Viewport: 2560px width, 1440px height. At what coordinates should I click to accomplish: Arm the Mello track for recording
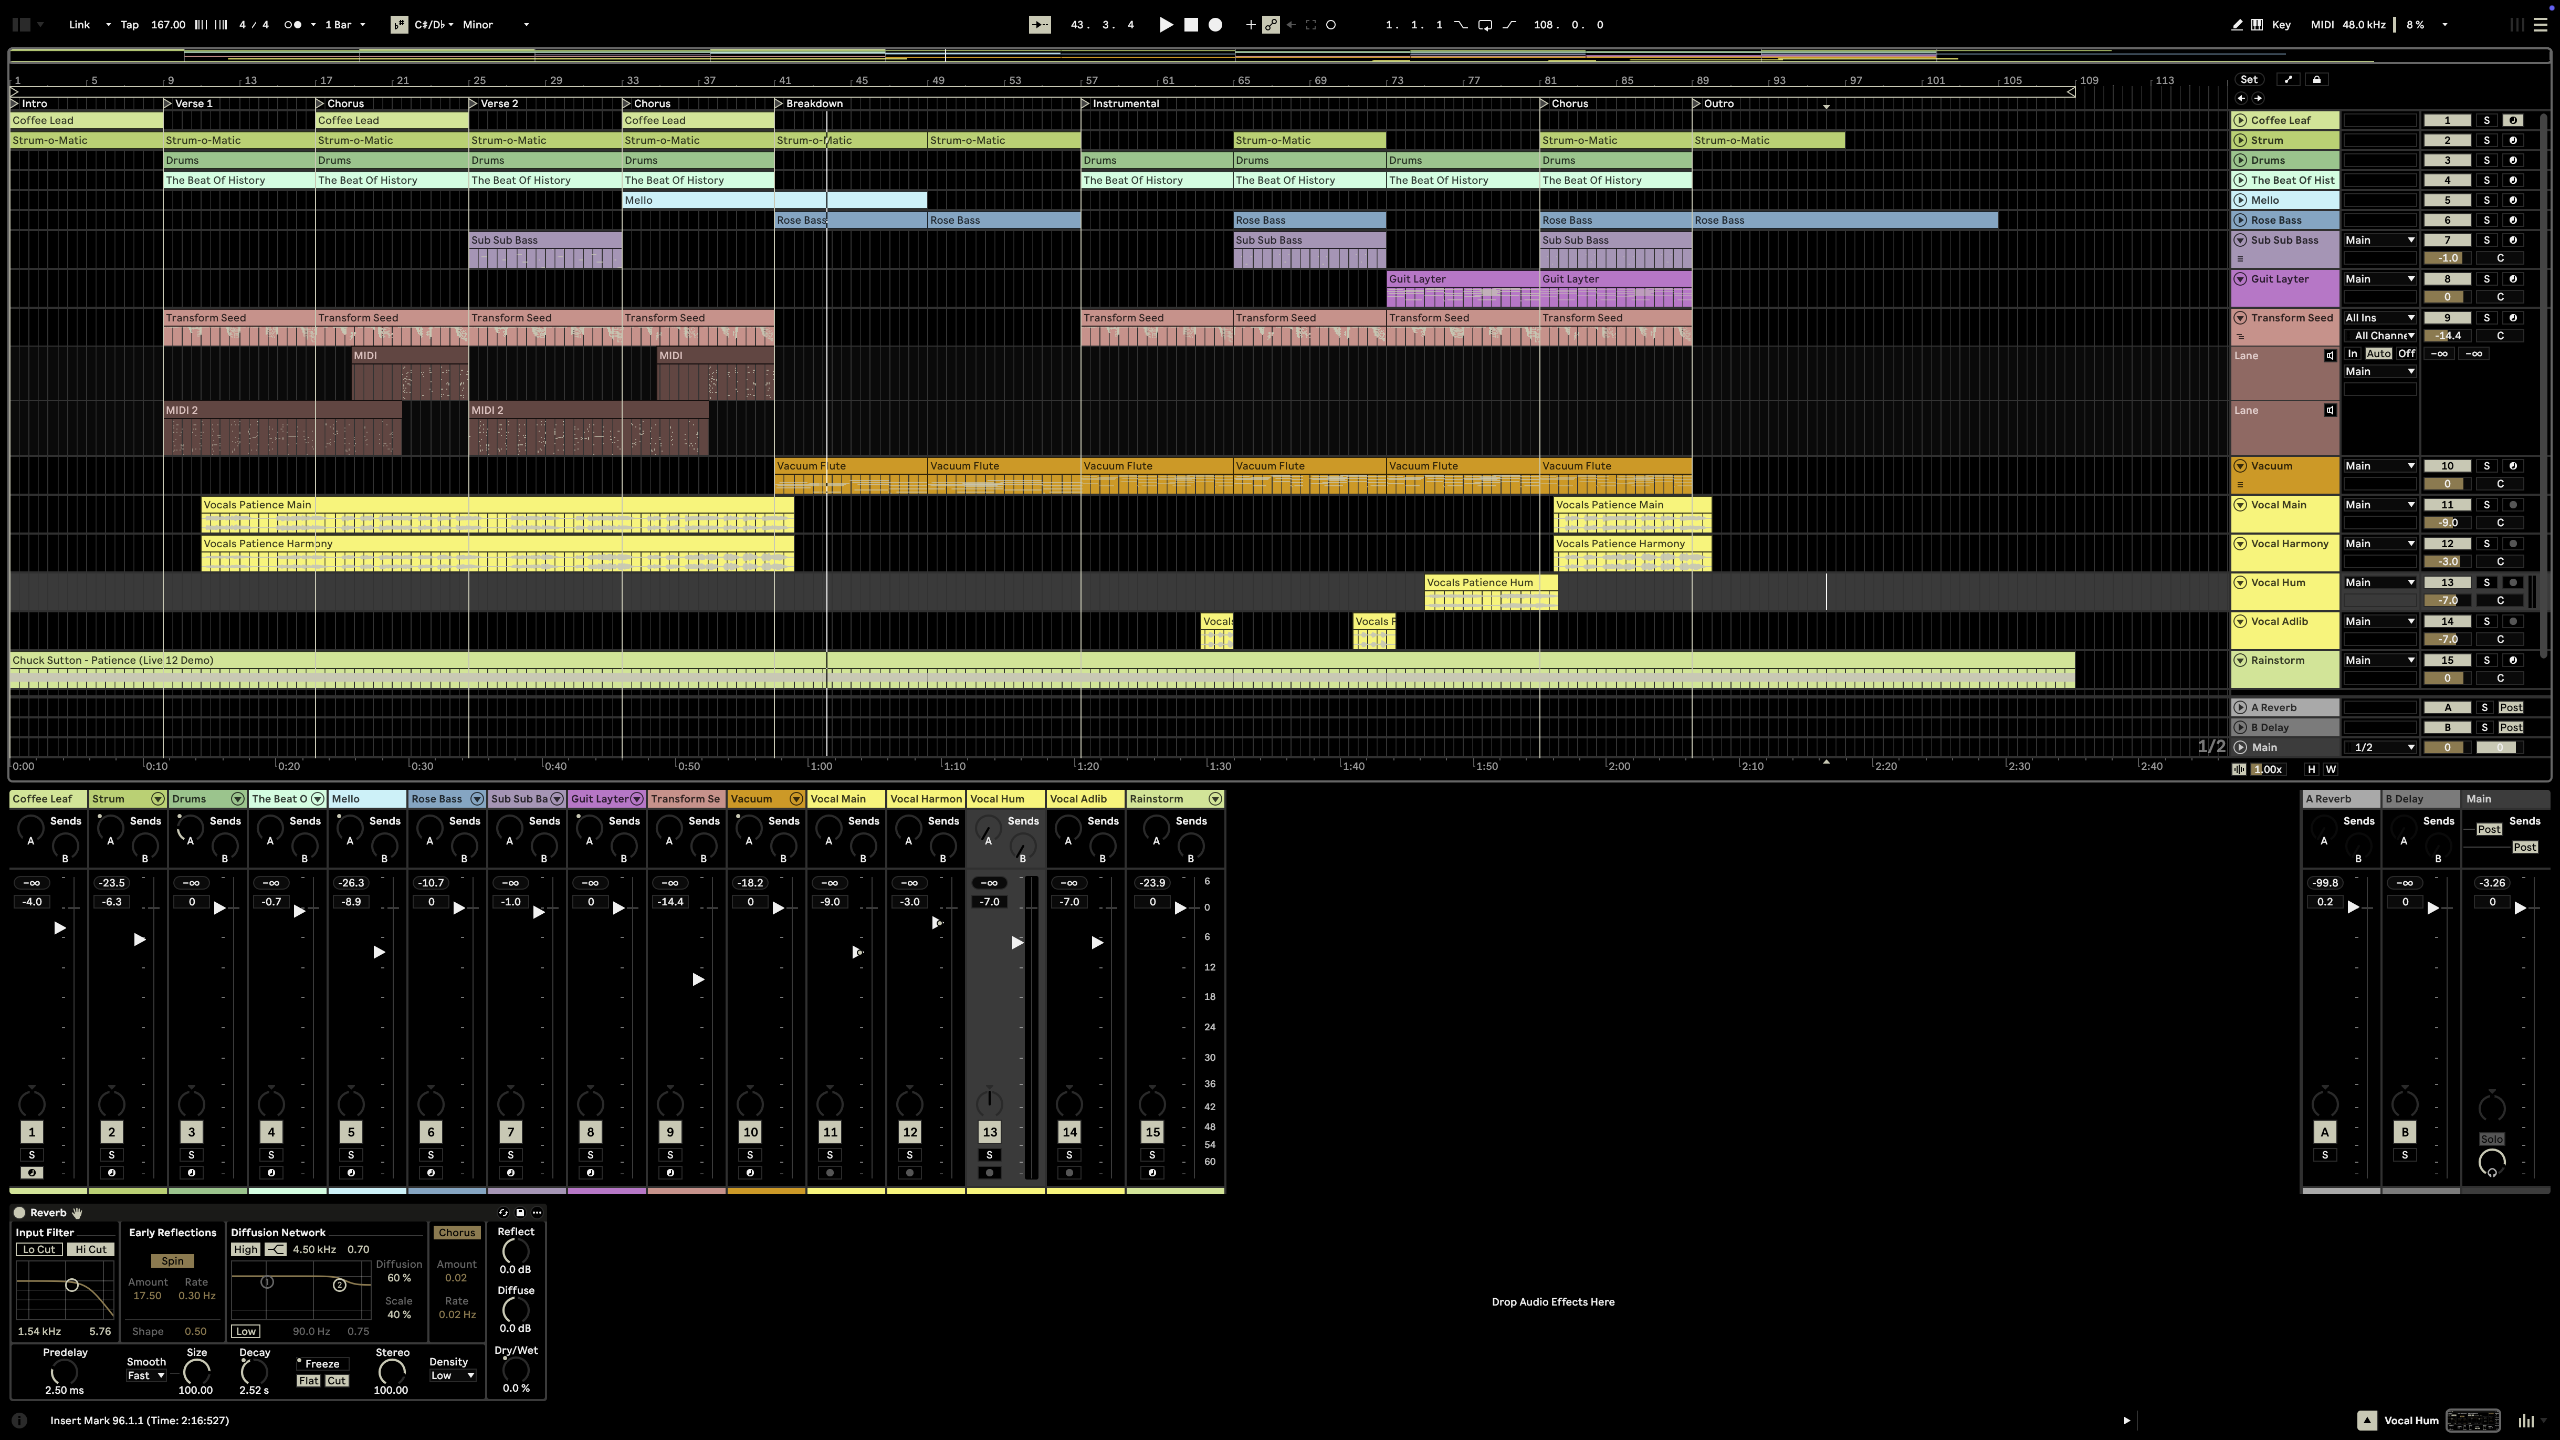[x=2512, y=200]
